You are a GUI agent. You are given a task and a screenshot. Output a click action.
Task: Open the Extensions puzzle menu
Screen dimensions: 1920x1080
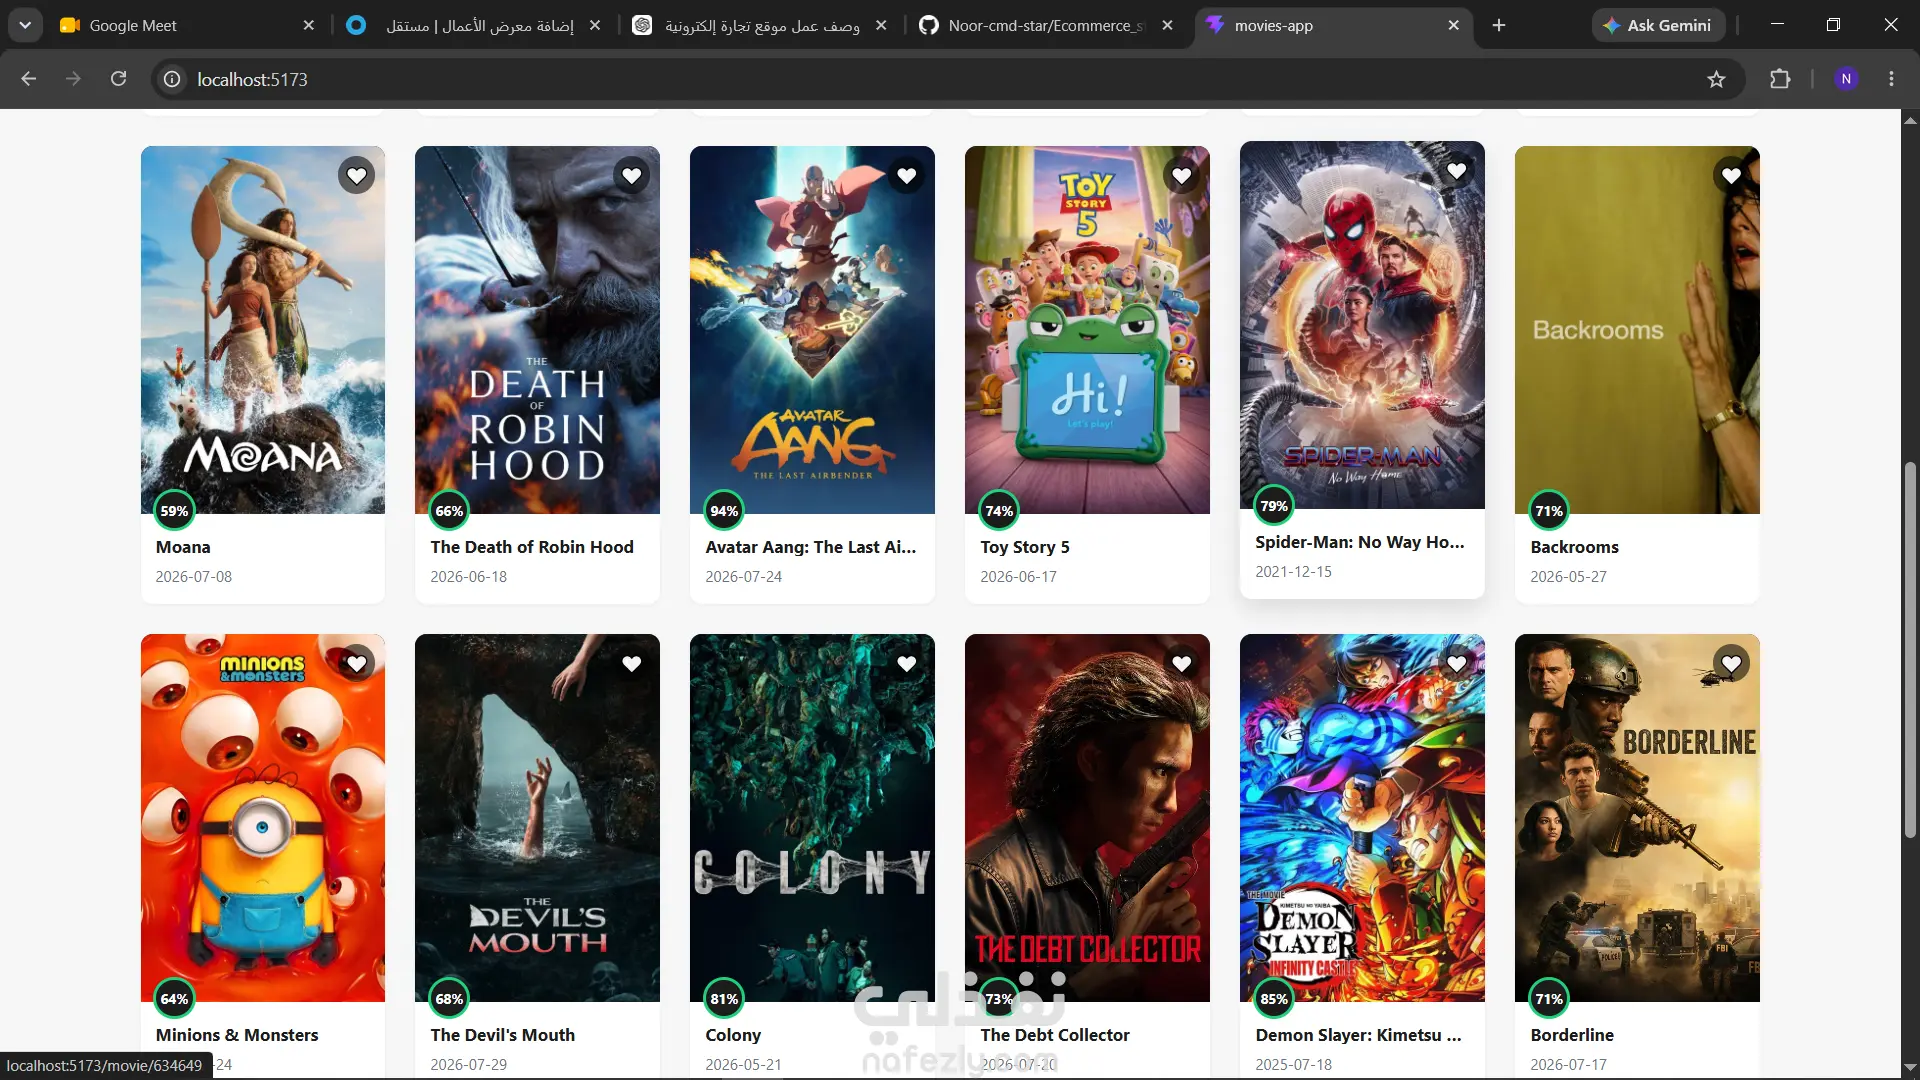(1780, 79)
